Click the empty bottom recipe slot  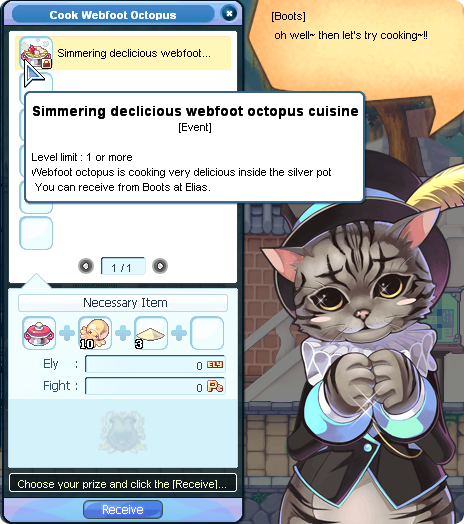coord(36,233)
